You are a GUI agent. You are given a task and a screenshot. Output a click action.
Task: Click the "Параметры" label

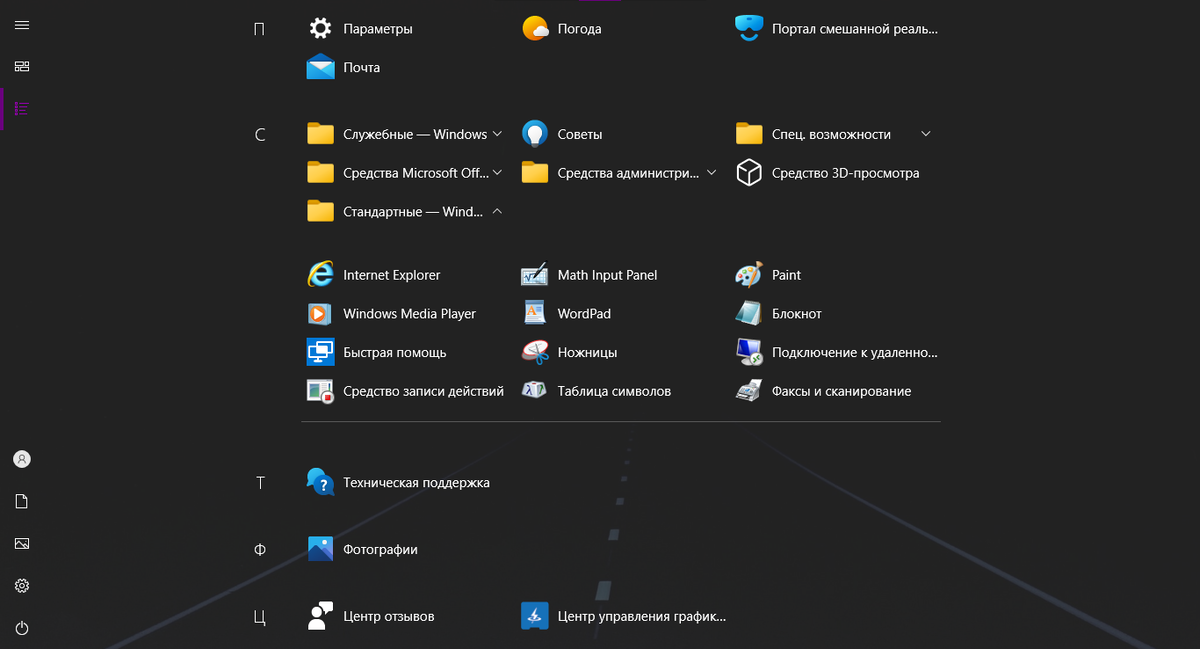click(x=378, y=29)
